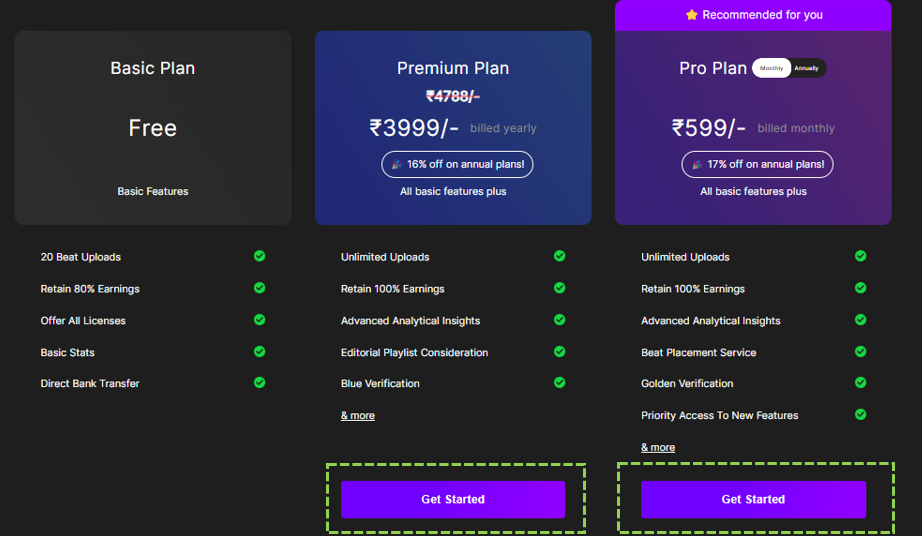Switch Pro Plan billing to Annually
The height and width of the screenshot is (536, 922).
tap(807, 68)
